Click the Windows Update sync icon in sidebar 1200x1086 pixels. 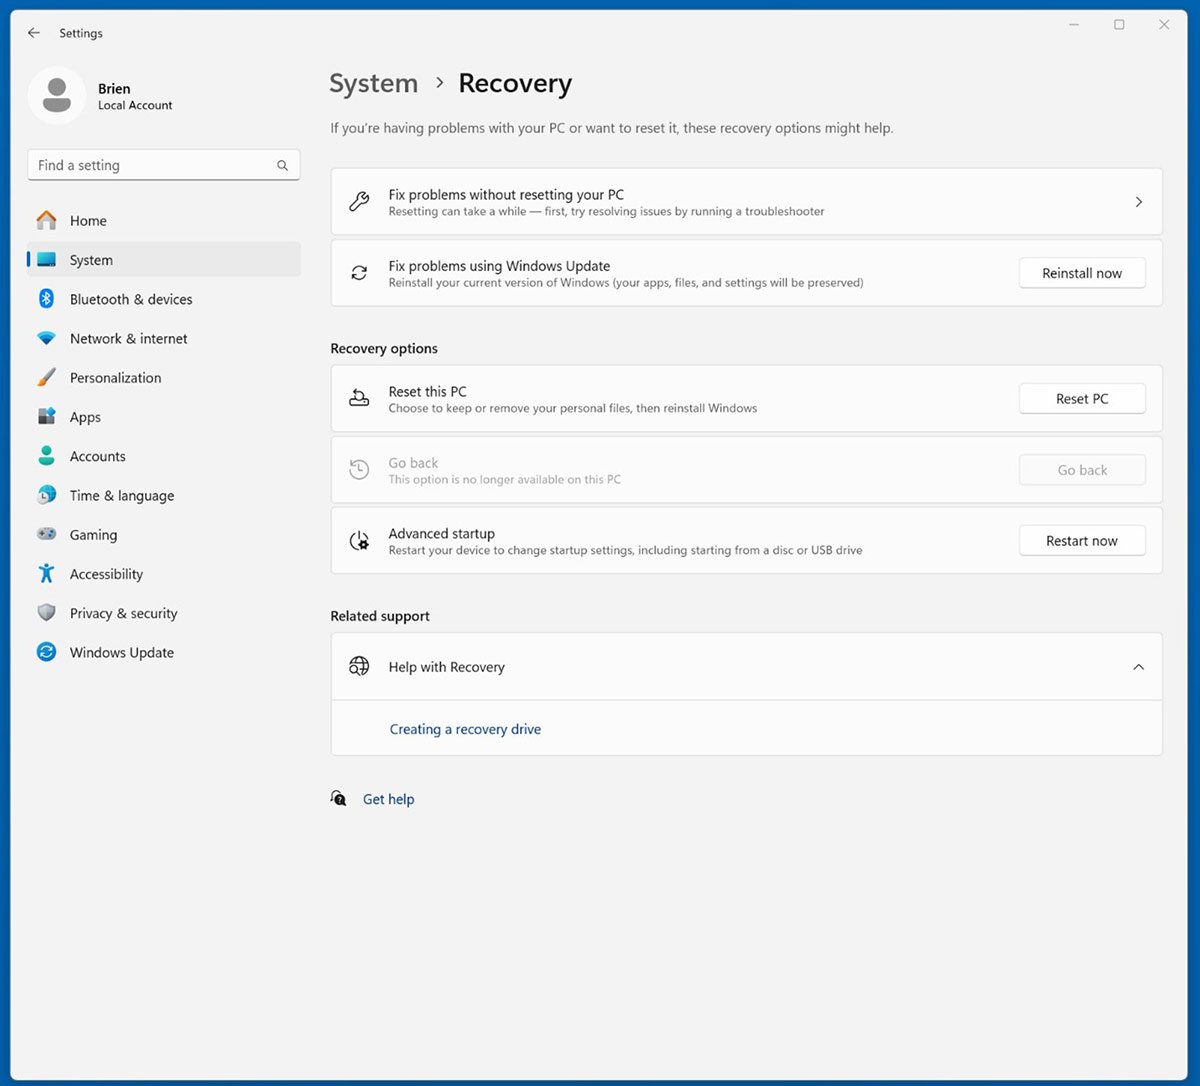(46, 652)
